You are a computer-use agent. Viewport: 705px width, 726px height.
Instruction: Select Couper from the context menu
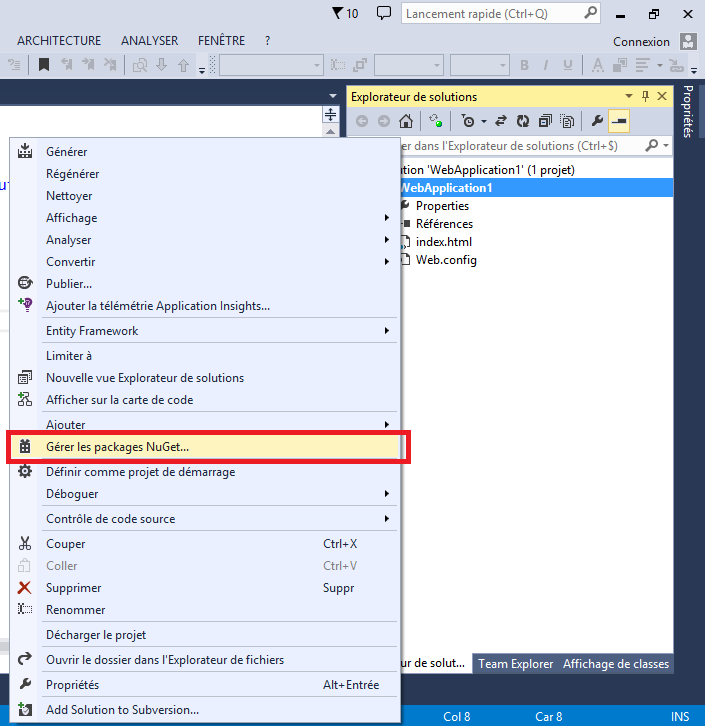pos(205,544)
